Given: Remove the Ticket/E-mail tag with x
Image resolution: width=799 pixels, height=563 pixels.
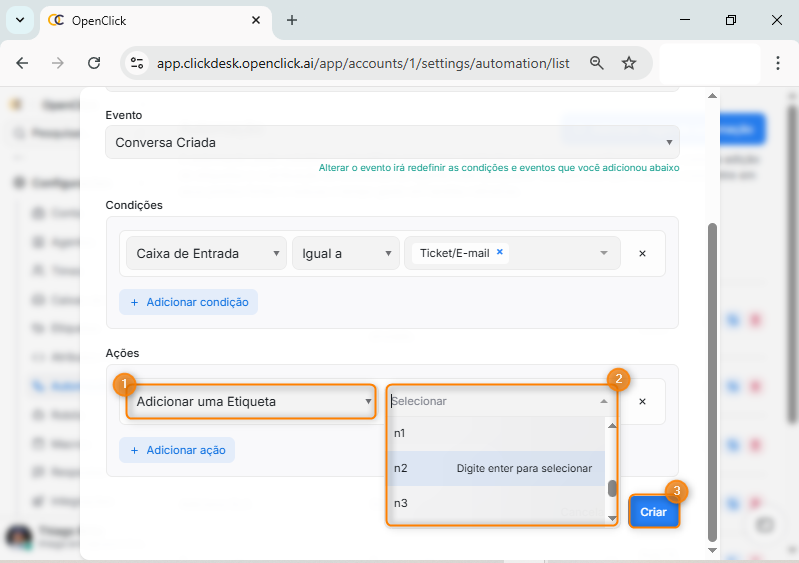Looking at the screenshot, I should point(500,253).
